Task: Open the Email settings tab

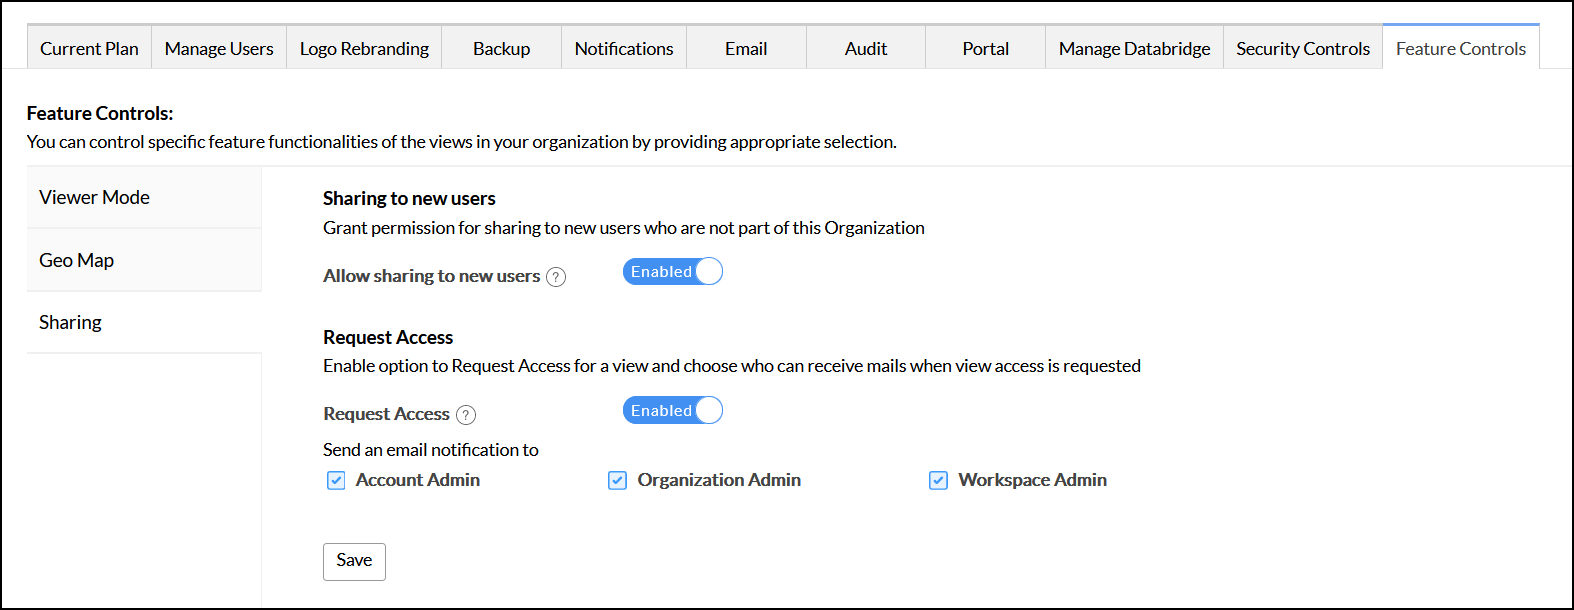Action: pos(746,49)
